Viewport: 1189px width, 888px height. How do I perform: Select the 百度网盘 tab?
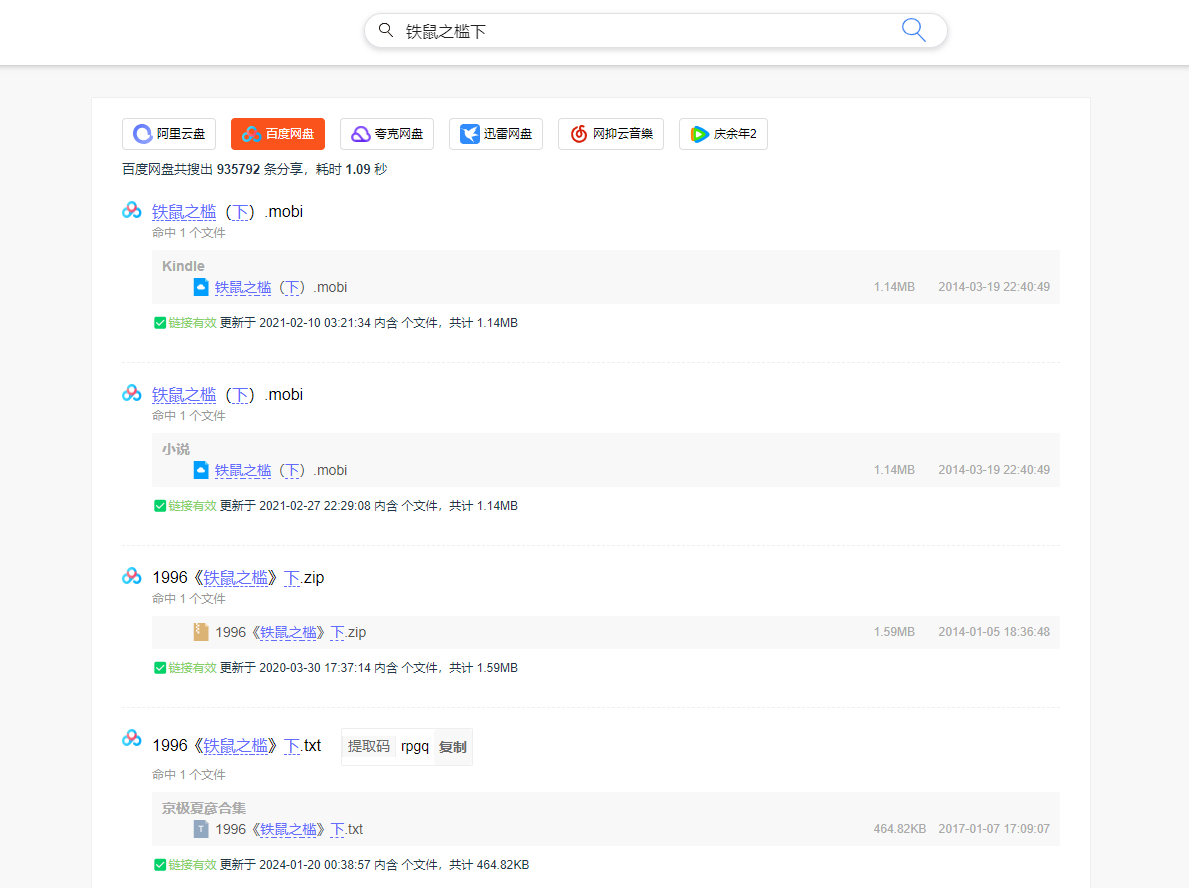[278, 134]
